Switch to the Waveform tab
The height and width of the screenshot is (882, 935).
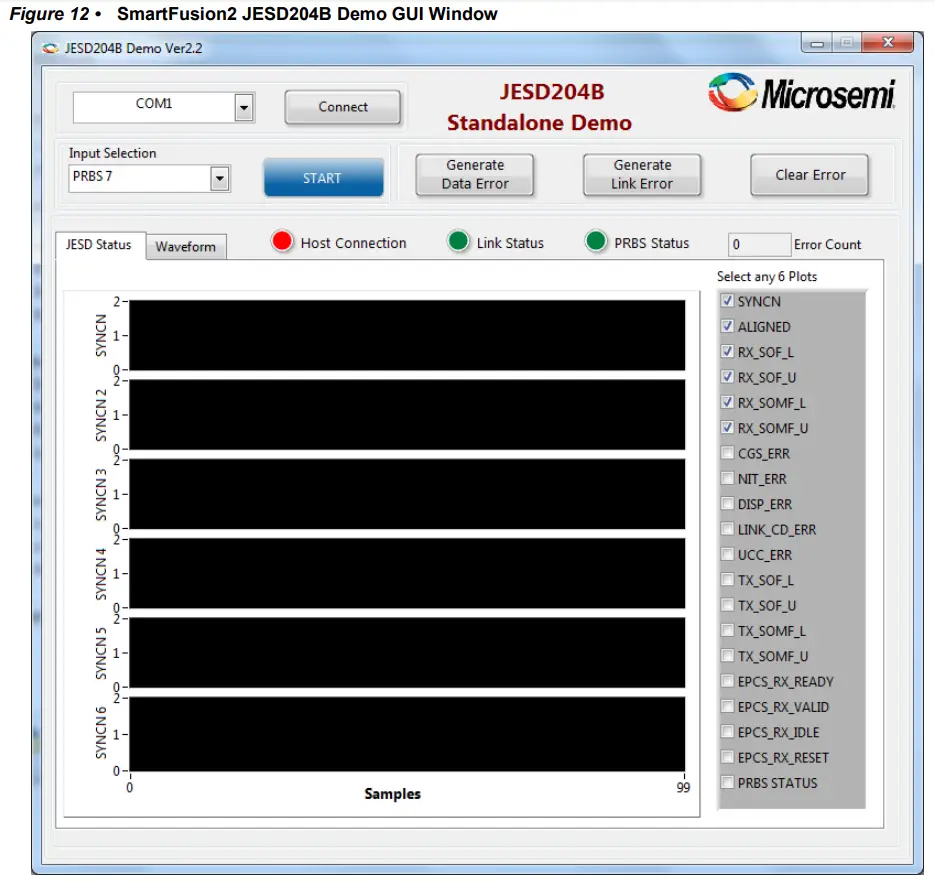186,246
